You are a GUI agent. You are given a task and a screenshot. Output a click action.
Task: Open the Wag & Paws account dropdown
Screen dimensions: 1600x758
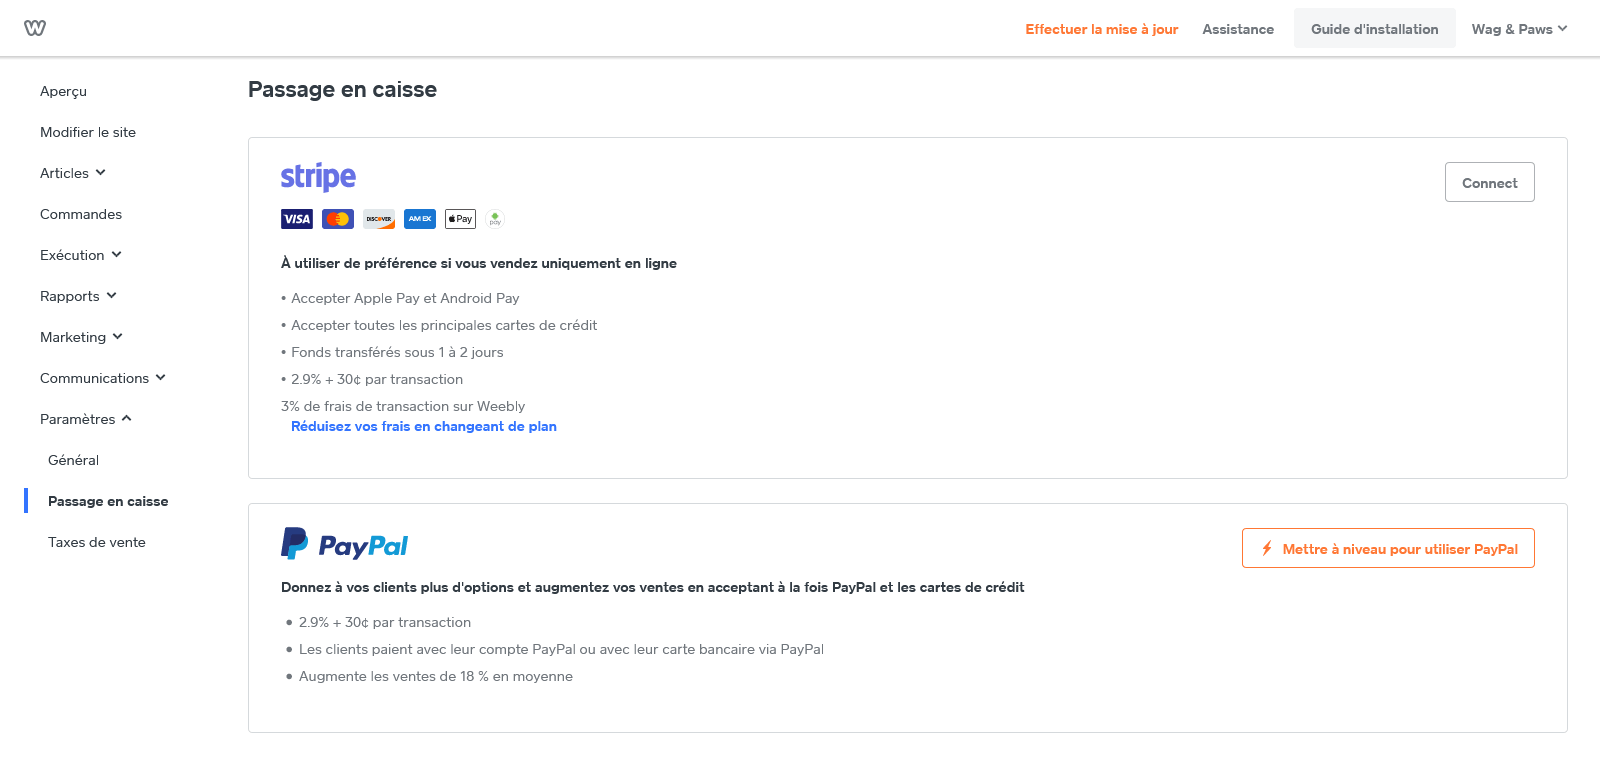click(1519, 29)
